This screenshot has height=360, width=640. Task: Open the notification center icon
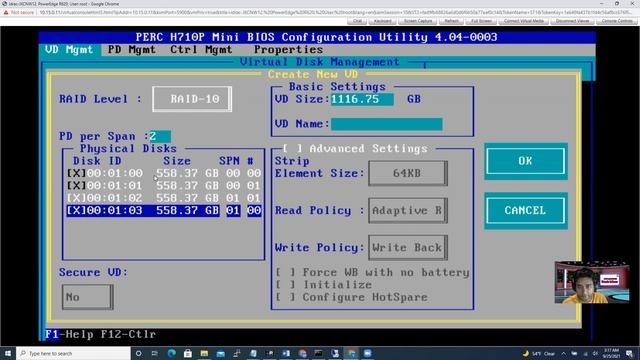[x=629, y=353]
